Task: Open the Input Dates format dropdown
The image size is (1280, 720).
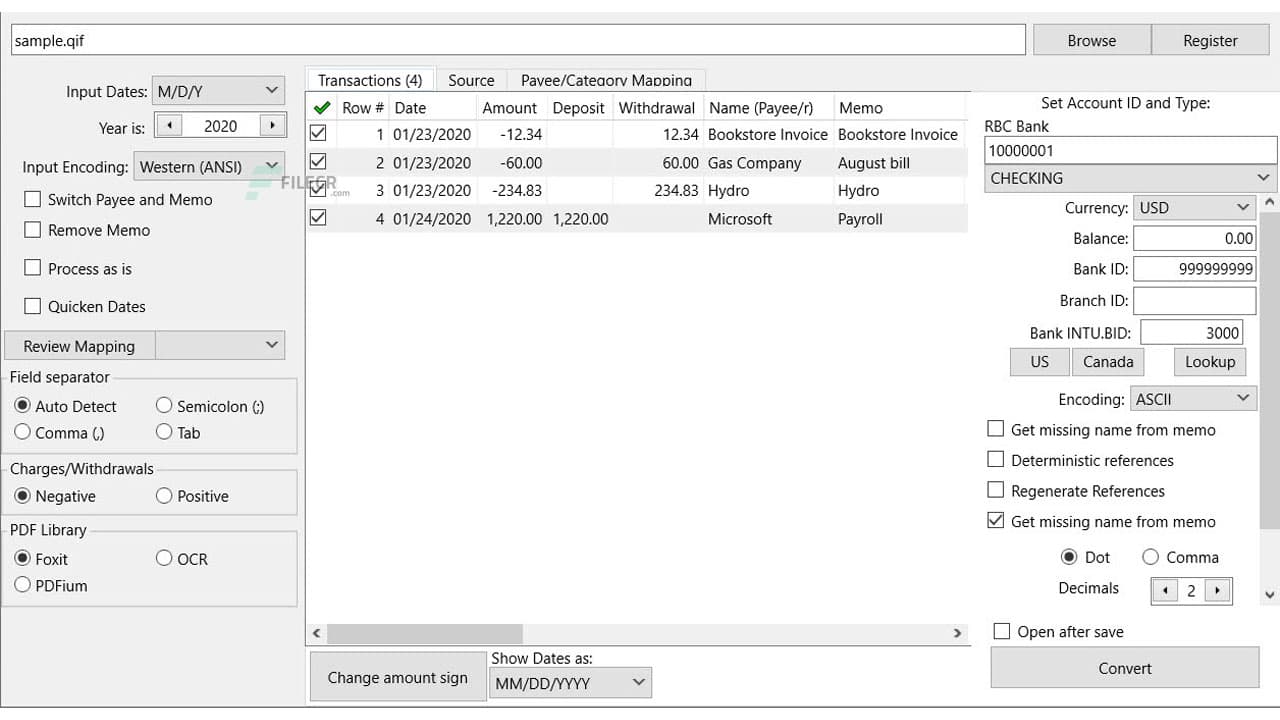Action: (x=218, y=90)
